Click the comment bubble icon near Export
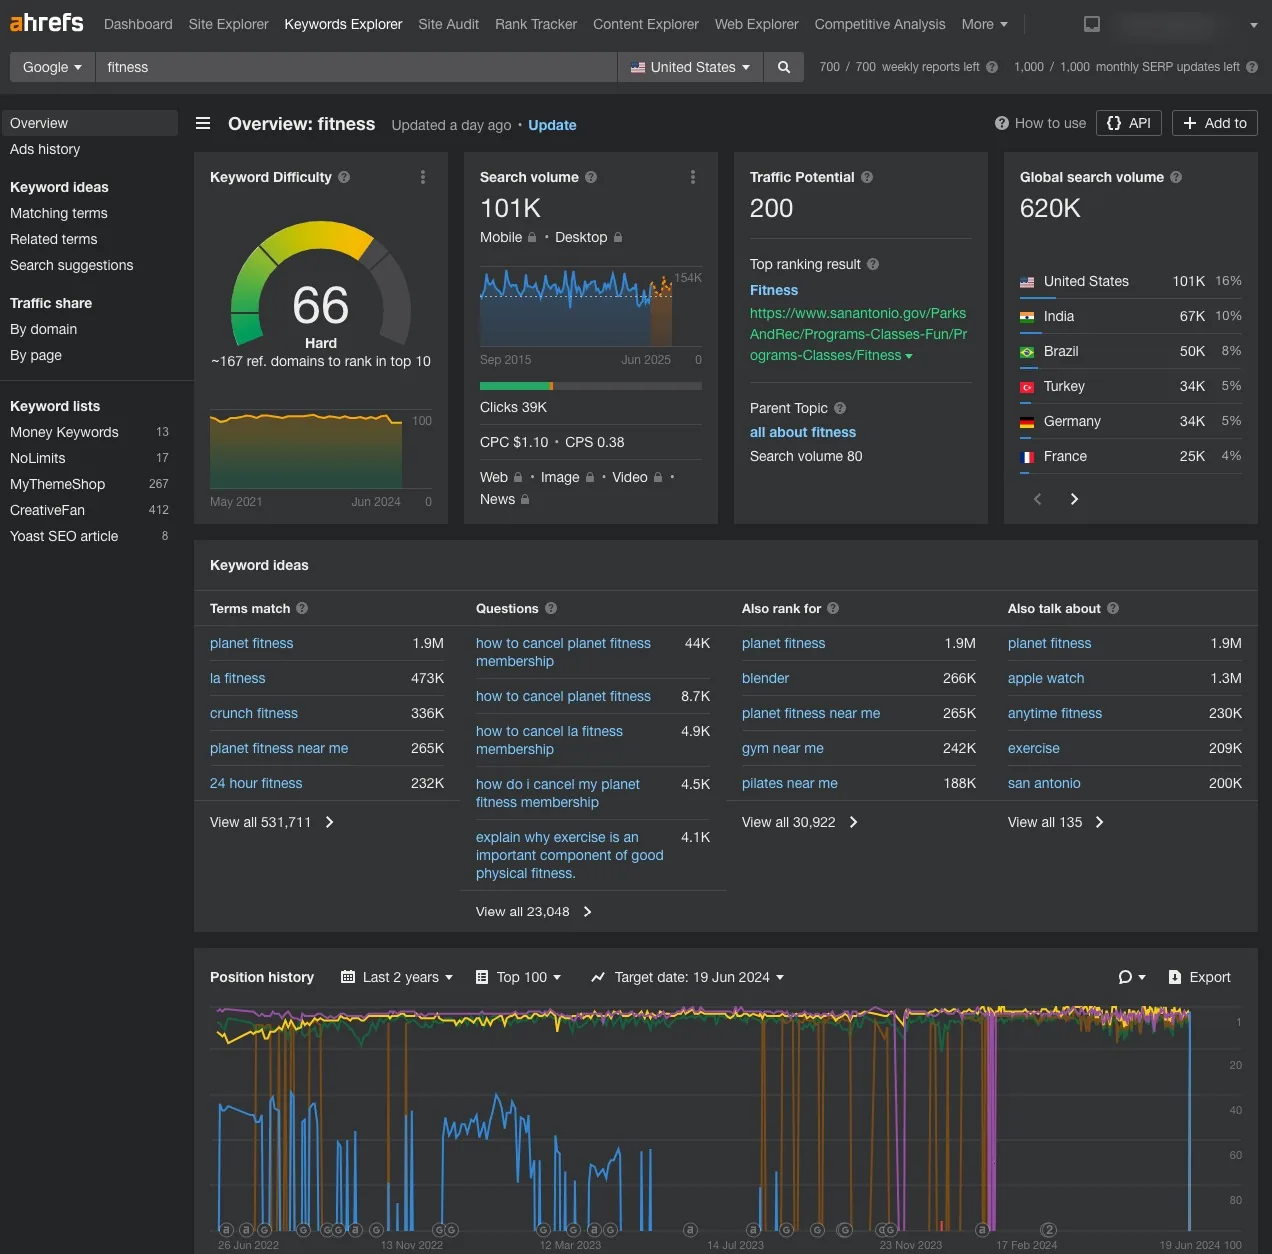 pos(1126,977)
